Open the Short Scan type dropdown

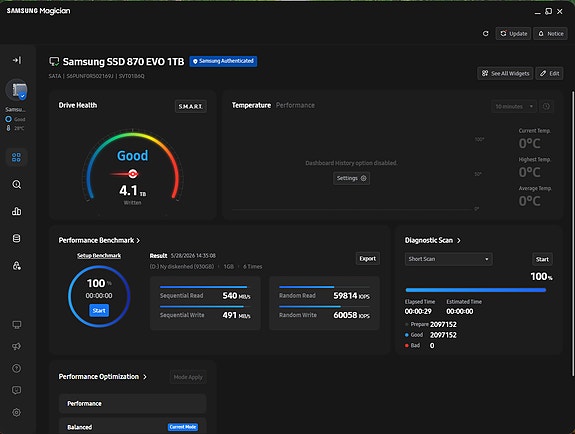pos(448,259)
